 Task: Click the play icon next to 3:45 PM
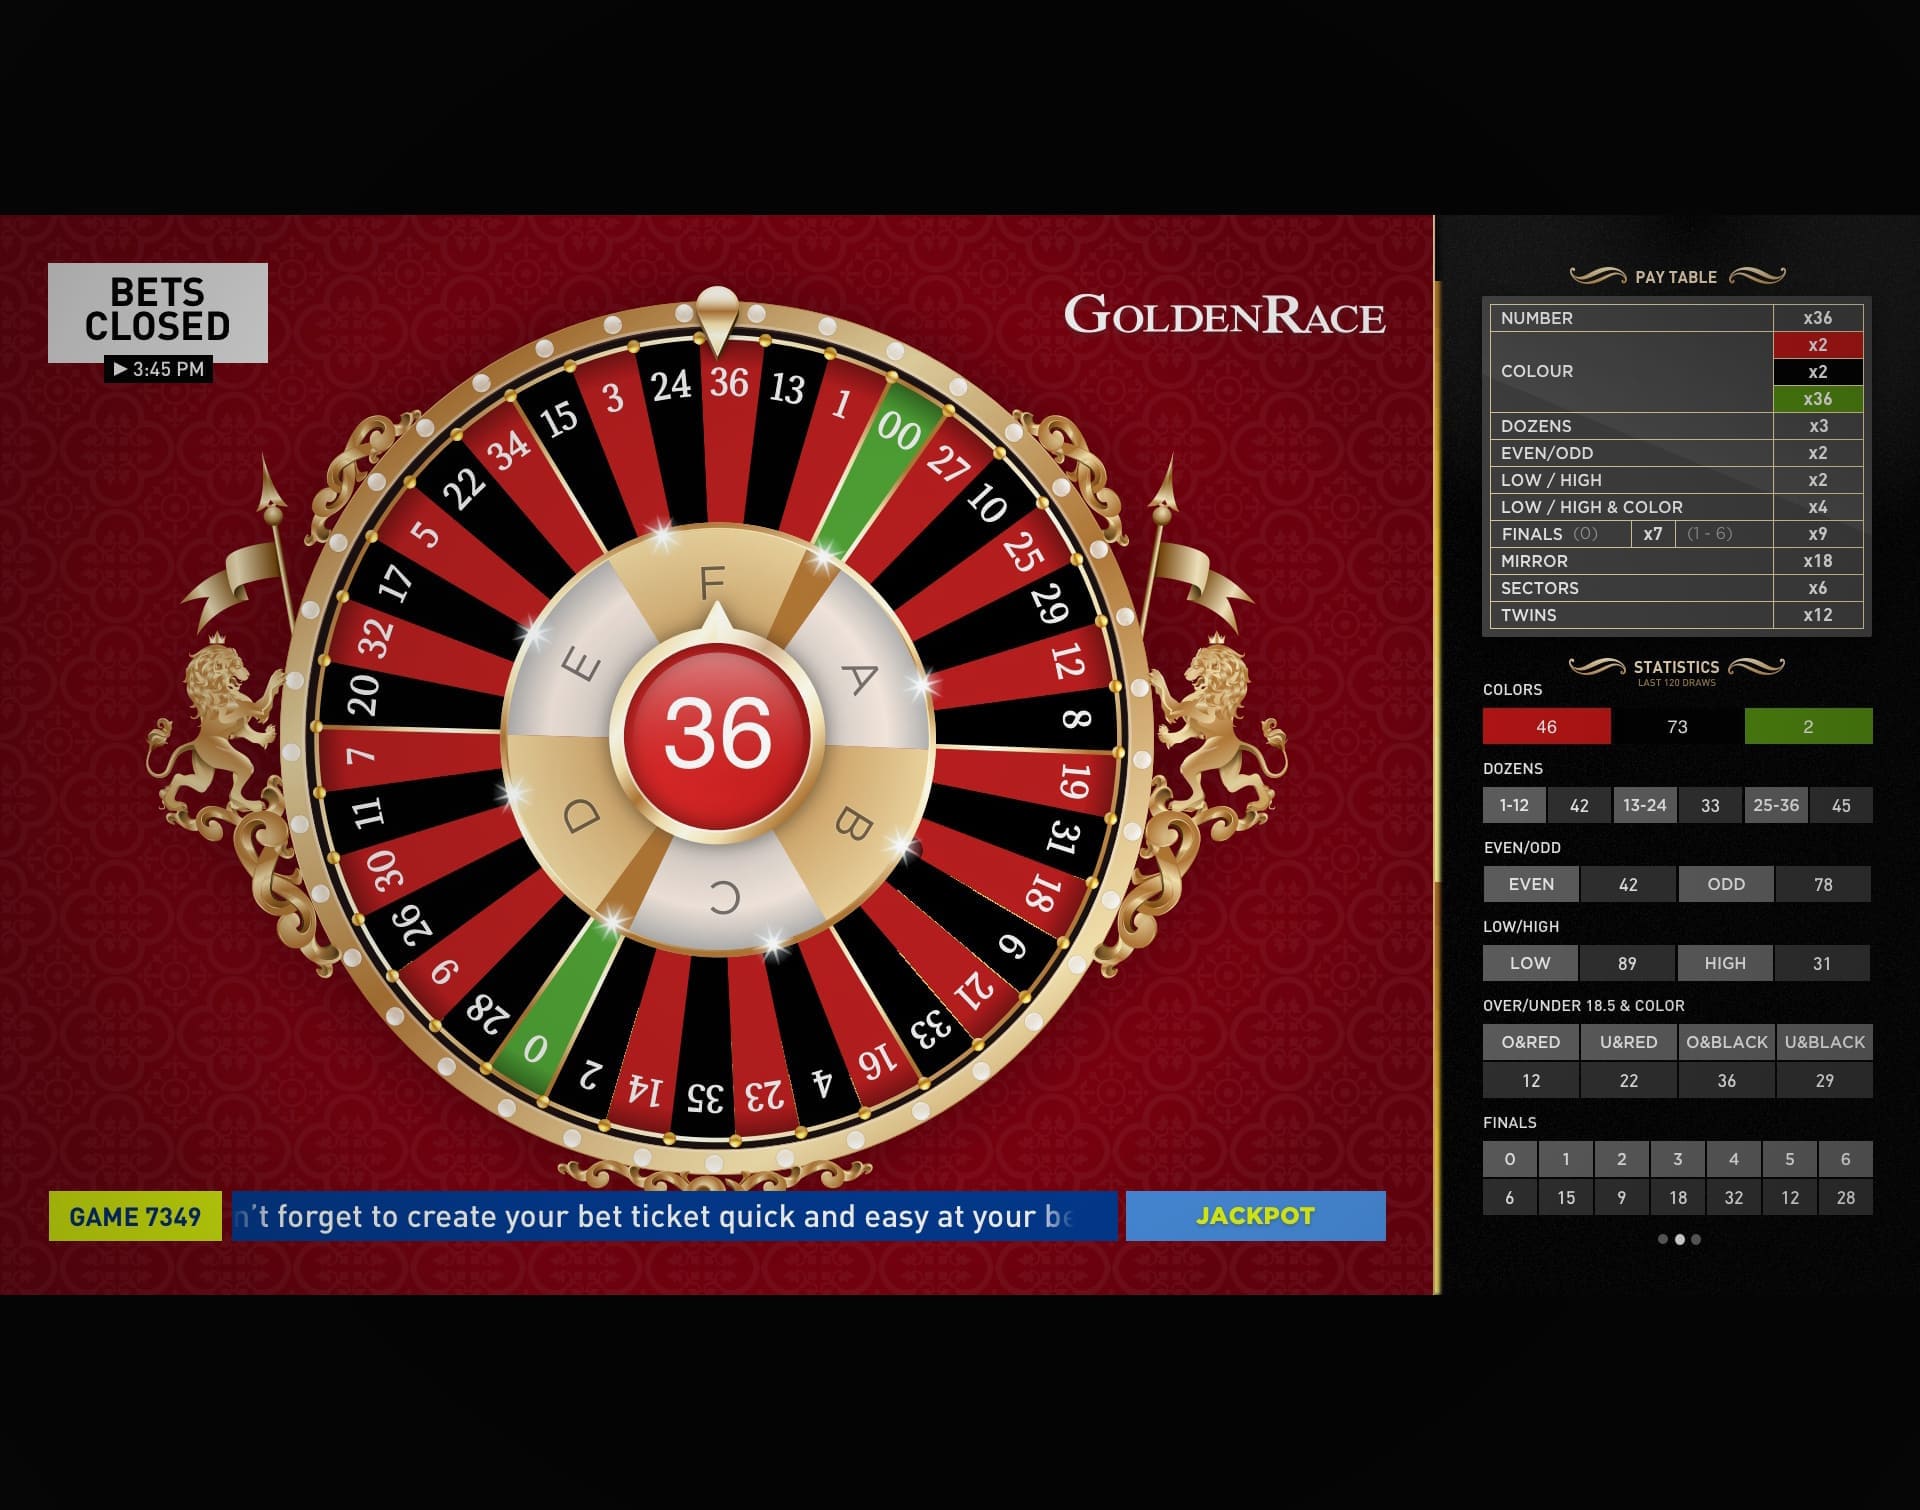122,370
